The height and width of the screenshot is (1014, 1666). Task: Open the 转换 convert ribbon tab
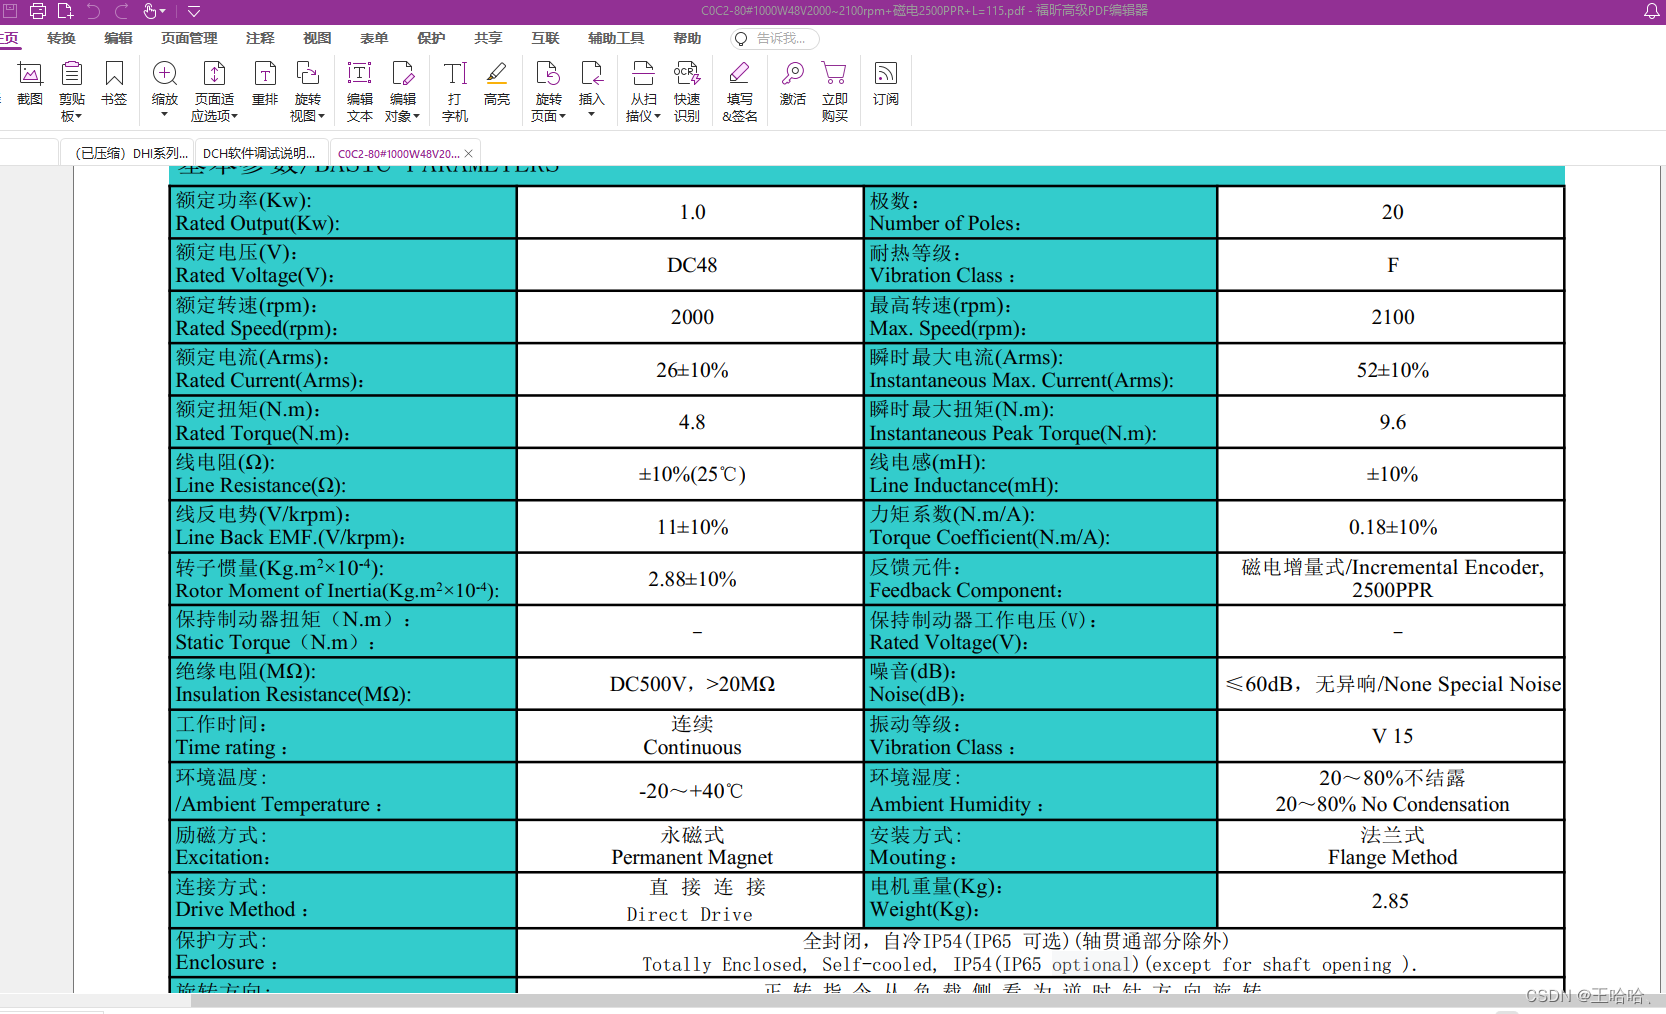tap(61, 38)
